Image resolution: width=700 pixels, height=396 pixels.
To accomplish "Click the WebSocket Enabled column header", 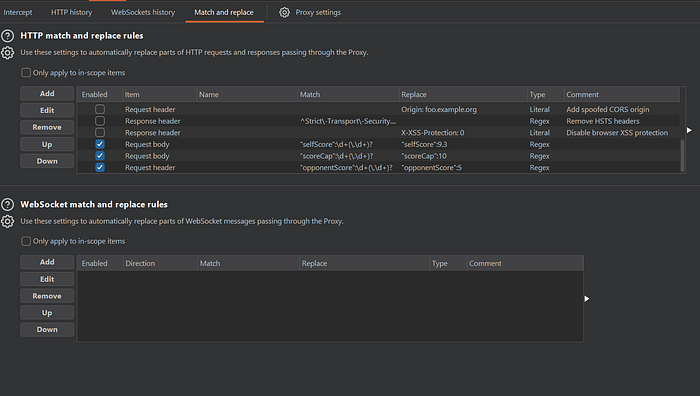I will (100, 263).
